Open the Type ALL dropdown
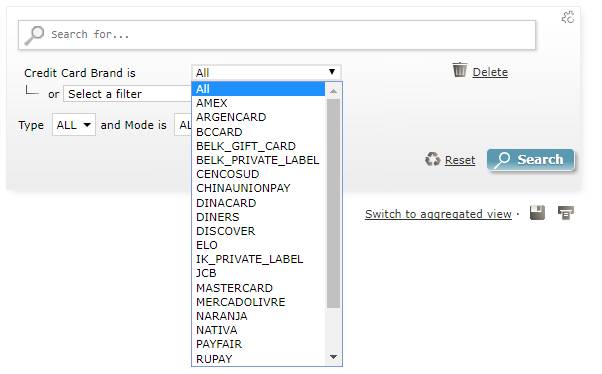This screenshot has height=374, width=602. (74, 124)
